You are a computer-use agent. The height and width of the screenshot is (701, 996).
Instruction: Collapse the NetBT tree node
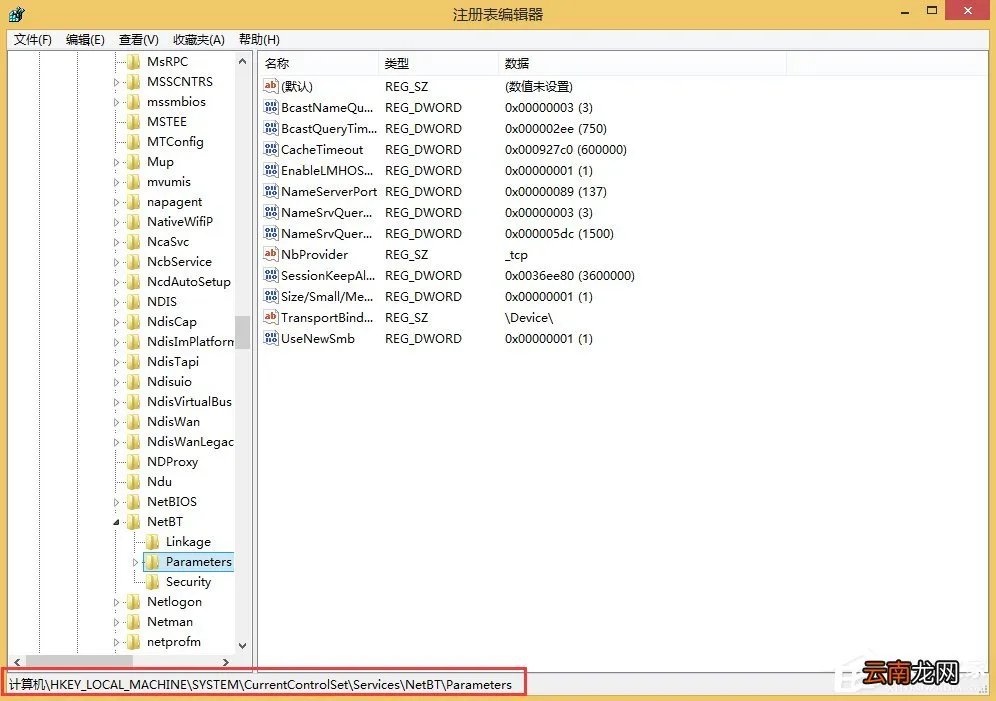[117, 521]
